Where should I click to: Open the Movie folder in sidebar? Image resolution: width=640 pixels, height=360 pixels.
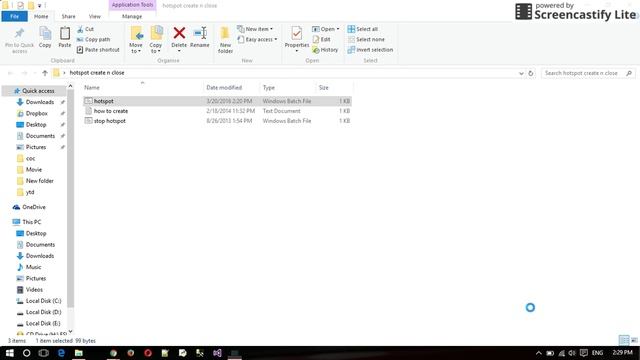(x=33, y=169)
